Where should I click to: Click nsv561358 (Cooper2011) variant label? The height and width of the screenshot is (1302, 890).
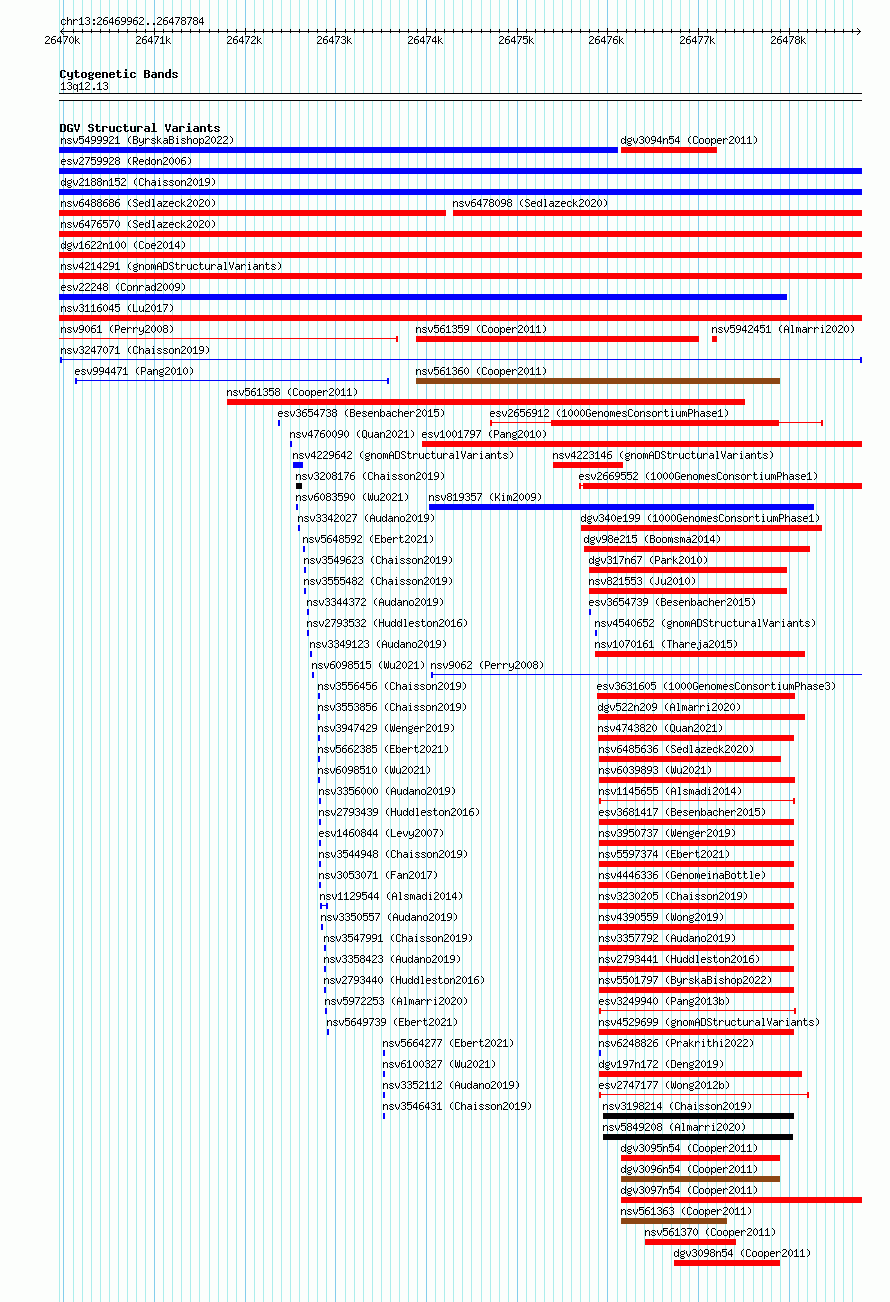[292, 392]
